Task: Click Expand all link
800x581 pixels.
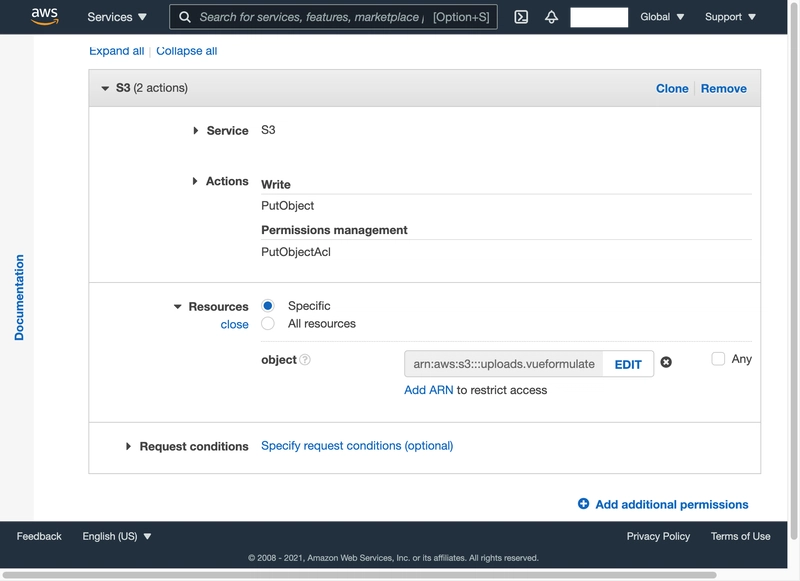Action: [116, 50]
